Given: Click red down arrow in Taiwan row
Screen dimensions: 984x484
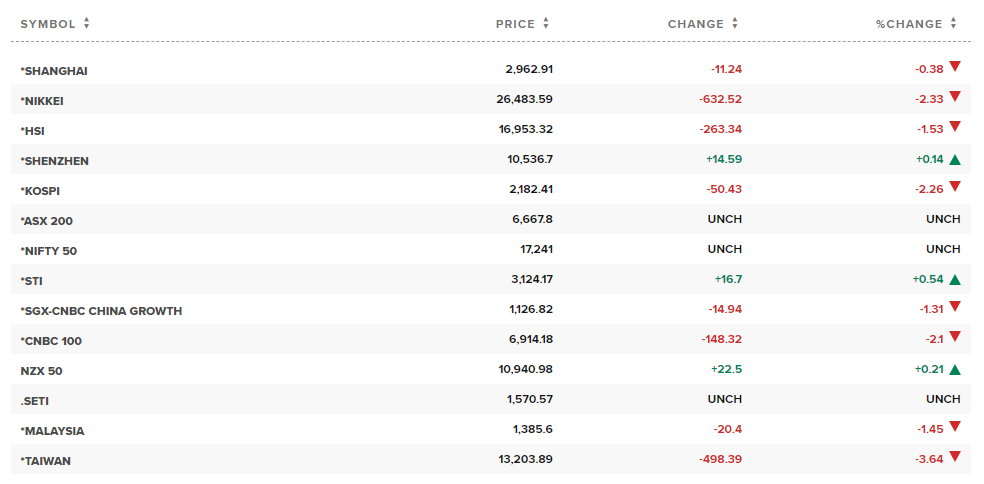Looking at the screenshot, I should pos(955,457).
